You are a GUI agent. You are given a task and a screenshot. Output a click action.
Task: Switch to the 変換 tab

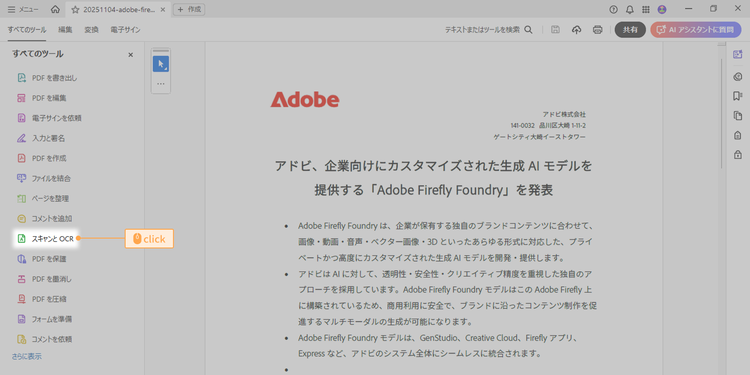click(91, 30)
